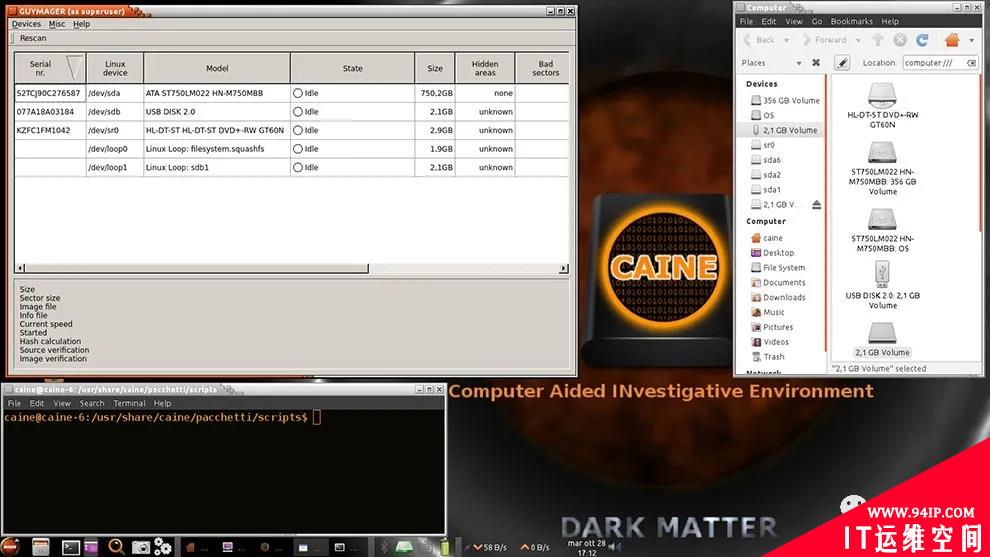Open the CAINE main menu in the taskbar
Image resolution: width=990 pixels, height=557 pixels.
pyautogui.click(x=10, y=547)
